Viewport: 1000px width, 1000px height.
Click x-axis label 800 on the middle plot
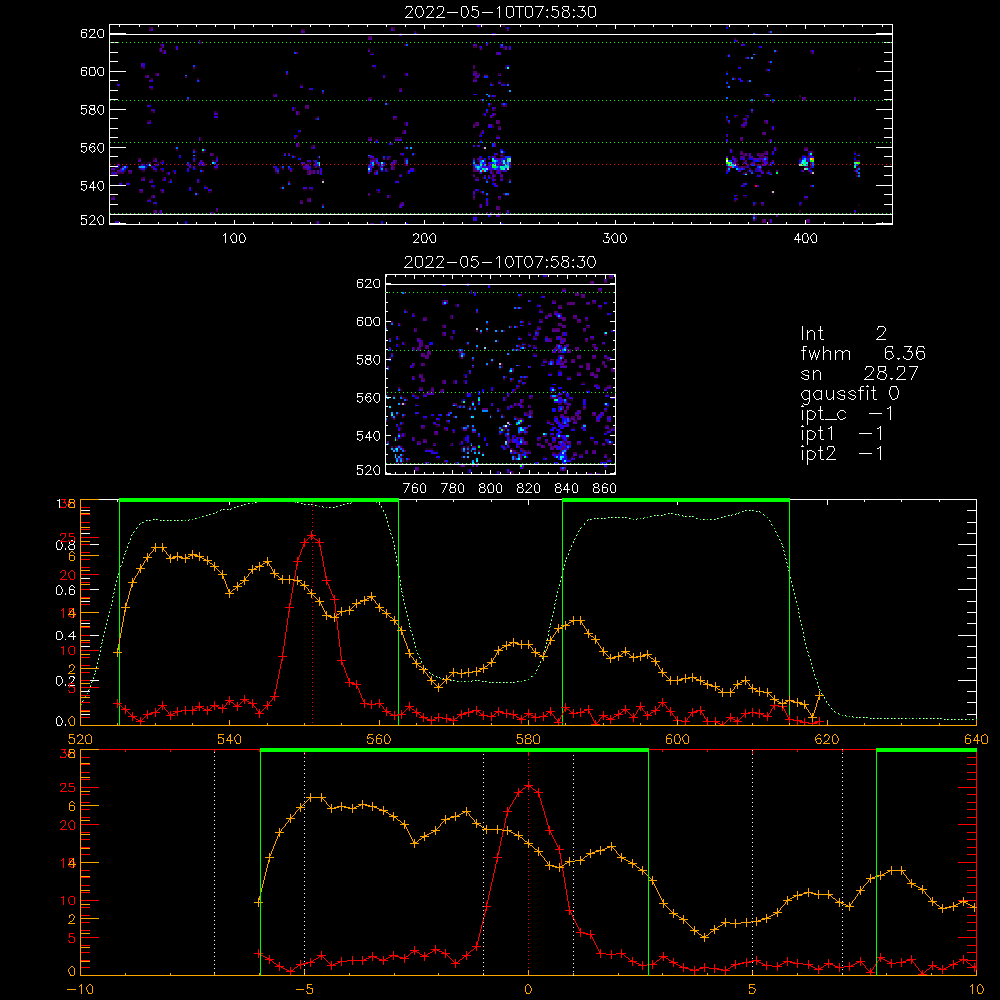490,489
